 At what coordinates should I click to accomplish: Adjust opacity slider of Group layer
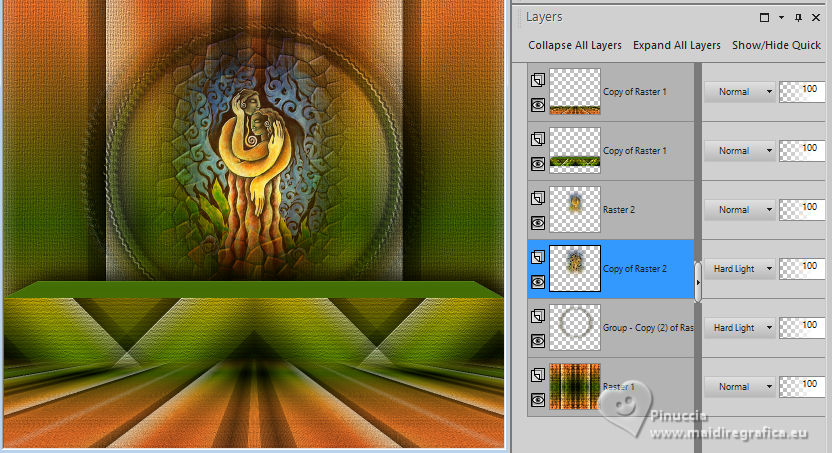802,328
